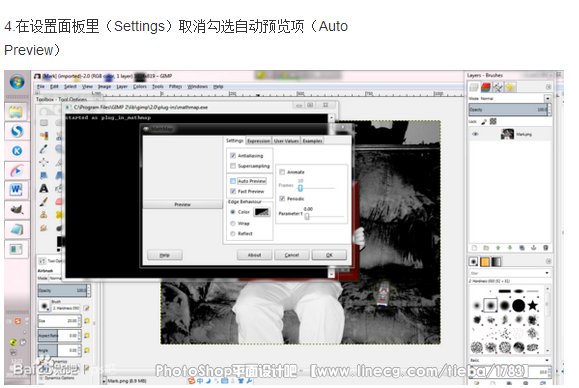Raise the layer with up arrow
The height and width of the screenshot is (388, 579).
[x=498, y=248]
